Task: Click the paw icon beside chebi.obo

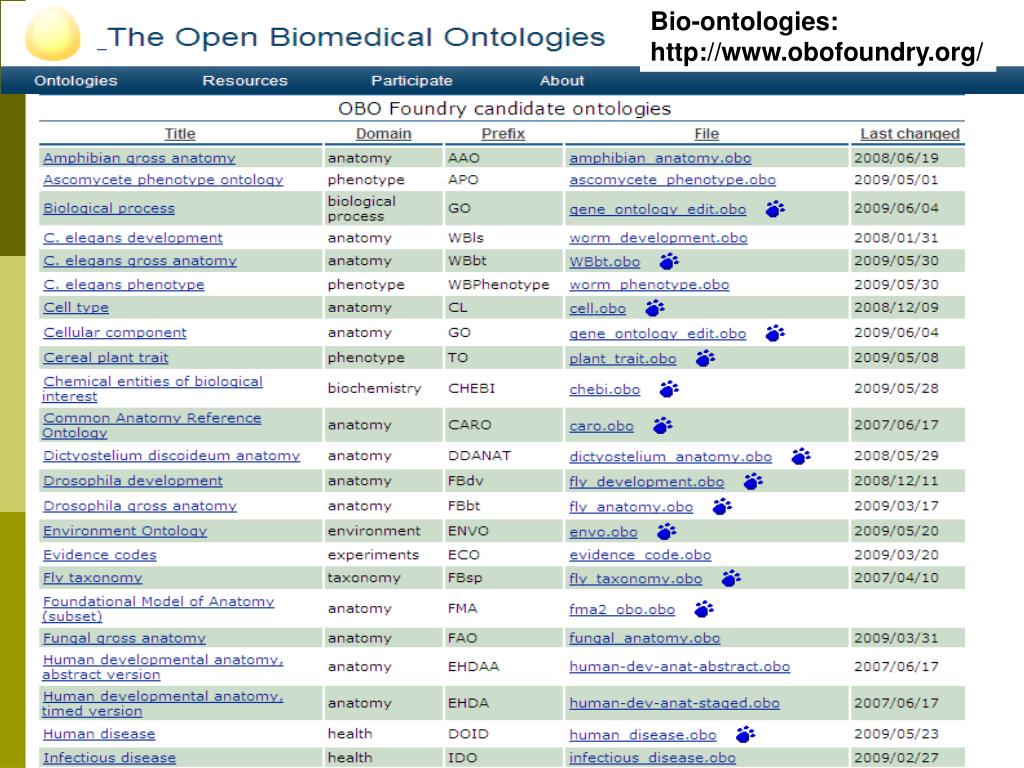Action: click(669, 390)
